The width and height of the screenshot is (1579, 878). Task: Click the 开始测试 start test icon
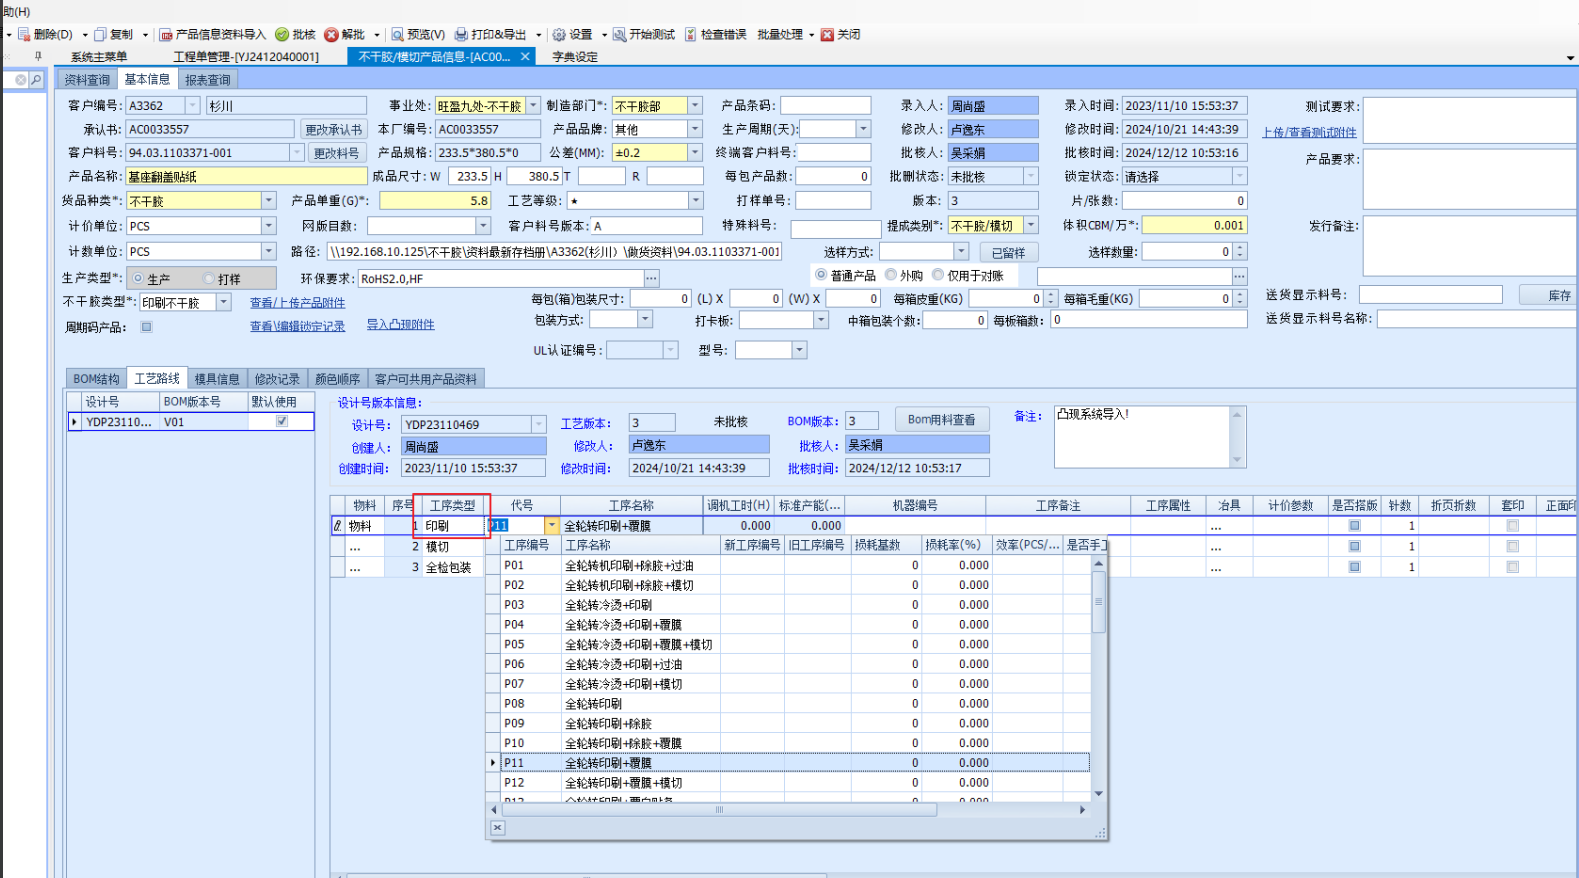point(620,34)
